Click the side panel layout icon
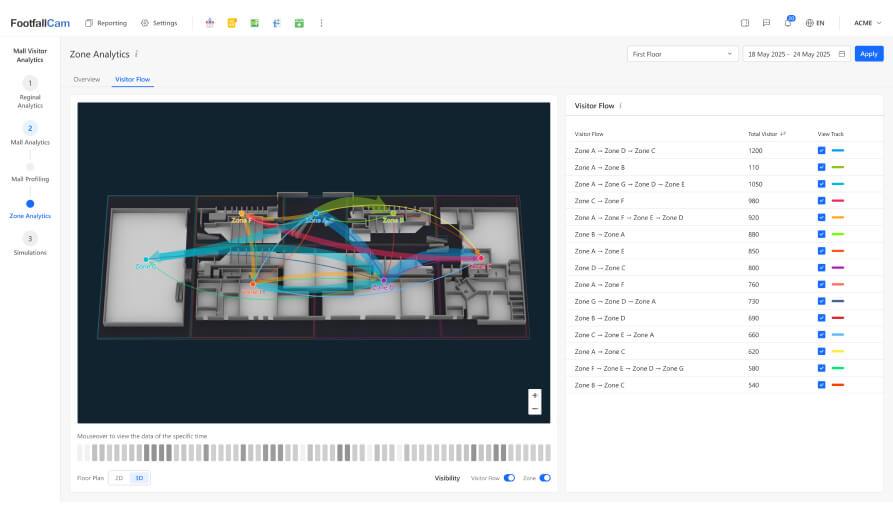Image resolution: width=893 pixels, height=511 pixels. [x=745, y=23]
